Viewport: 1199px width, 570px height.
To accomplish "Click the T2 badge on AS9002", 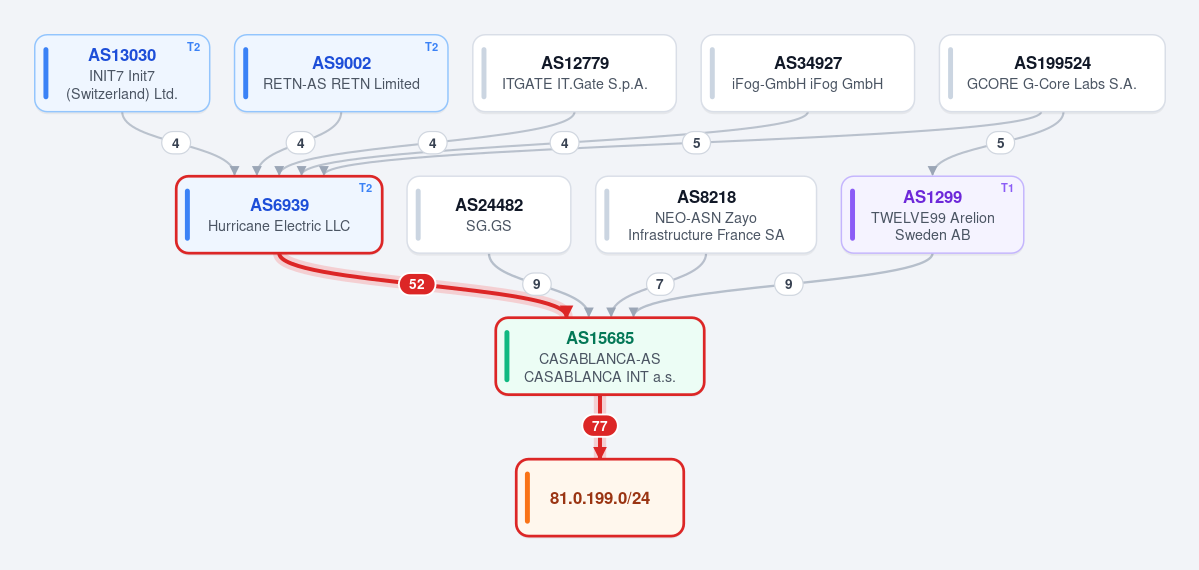I will [x=431, y=47].
